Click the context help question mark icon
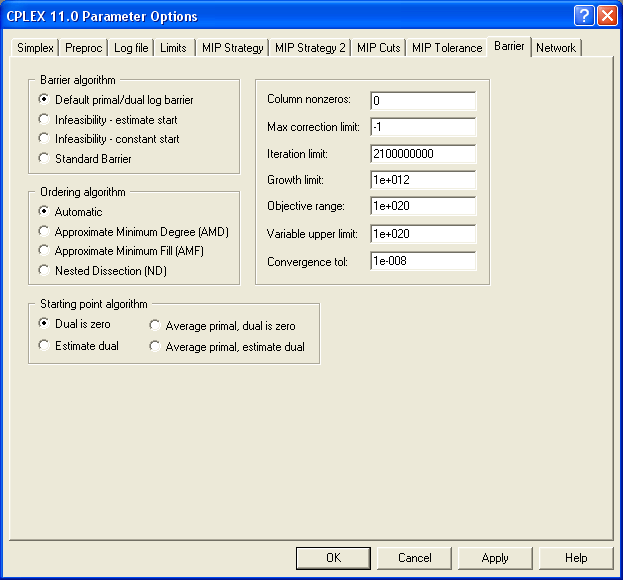The width and height of the screenshot is (623, 580). pos(584,16)
